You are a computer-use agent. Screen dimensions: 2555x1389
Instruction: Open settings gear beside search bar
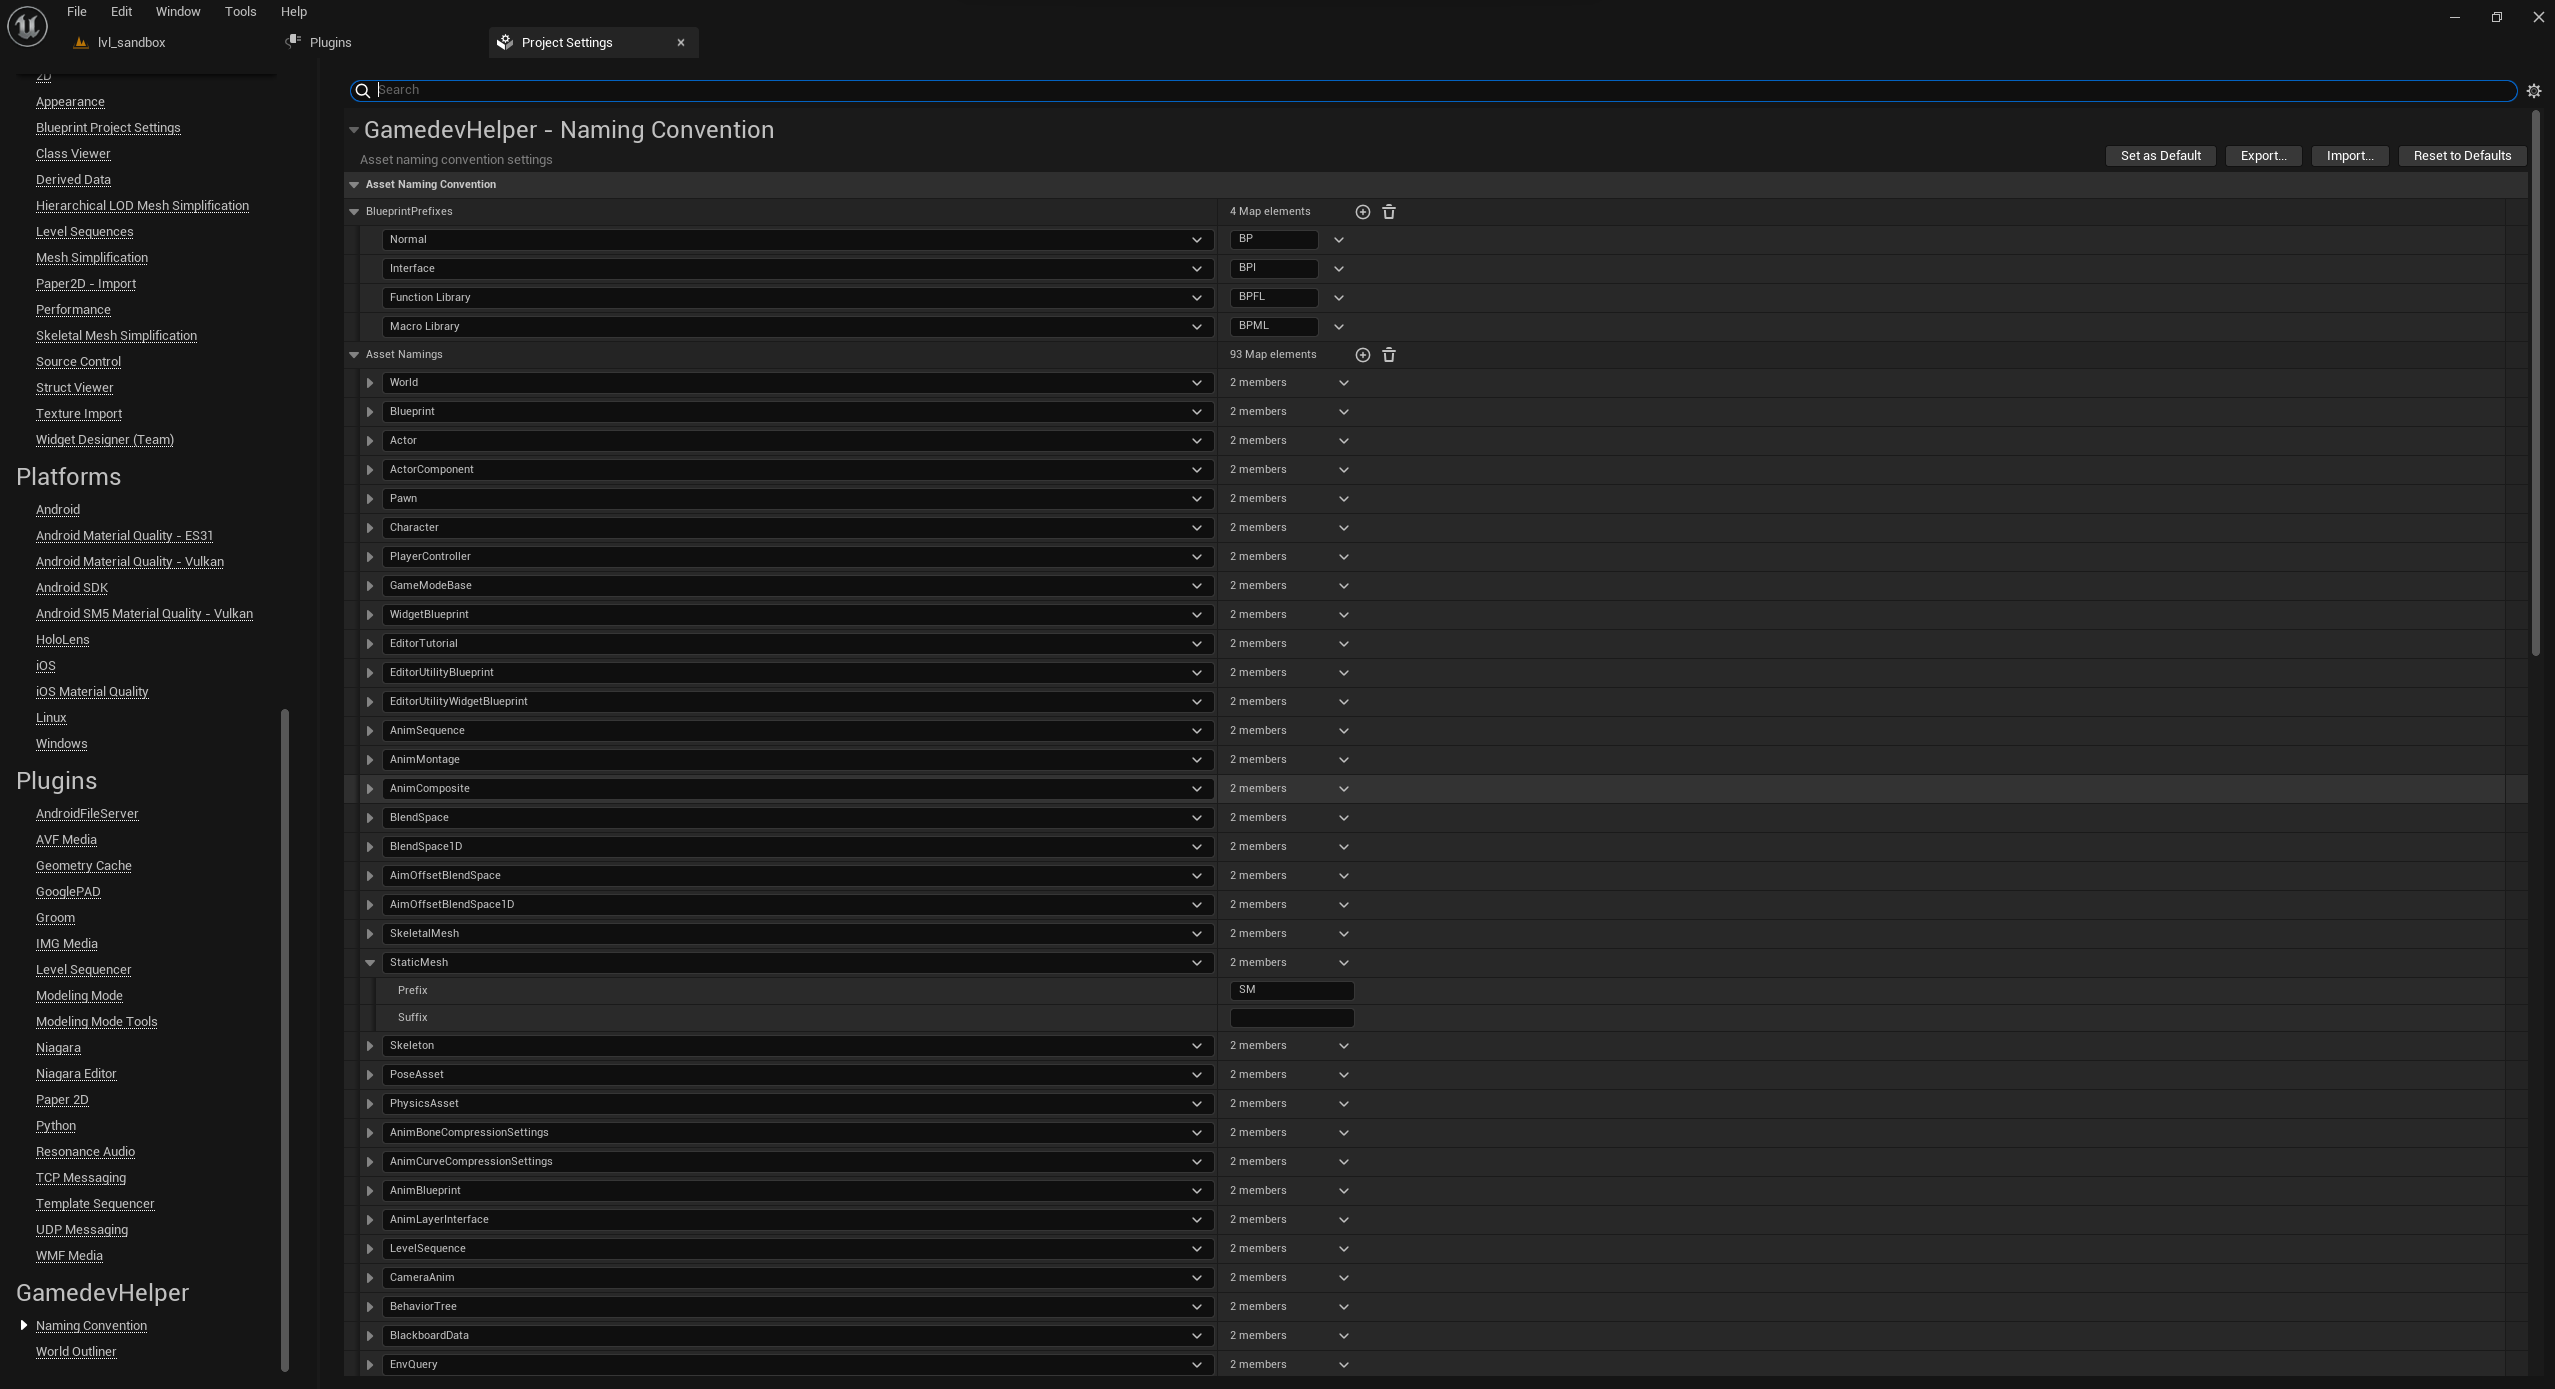tap(2534, 91)
